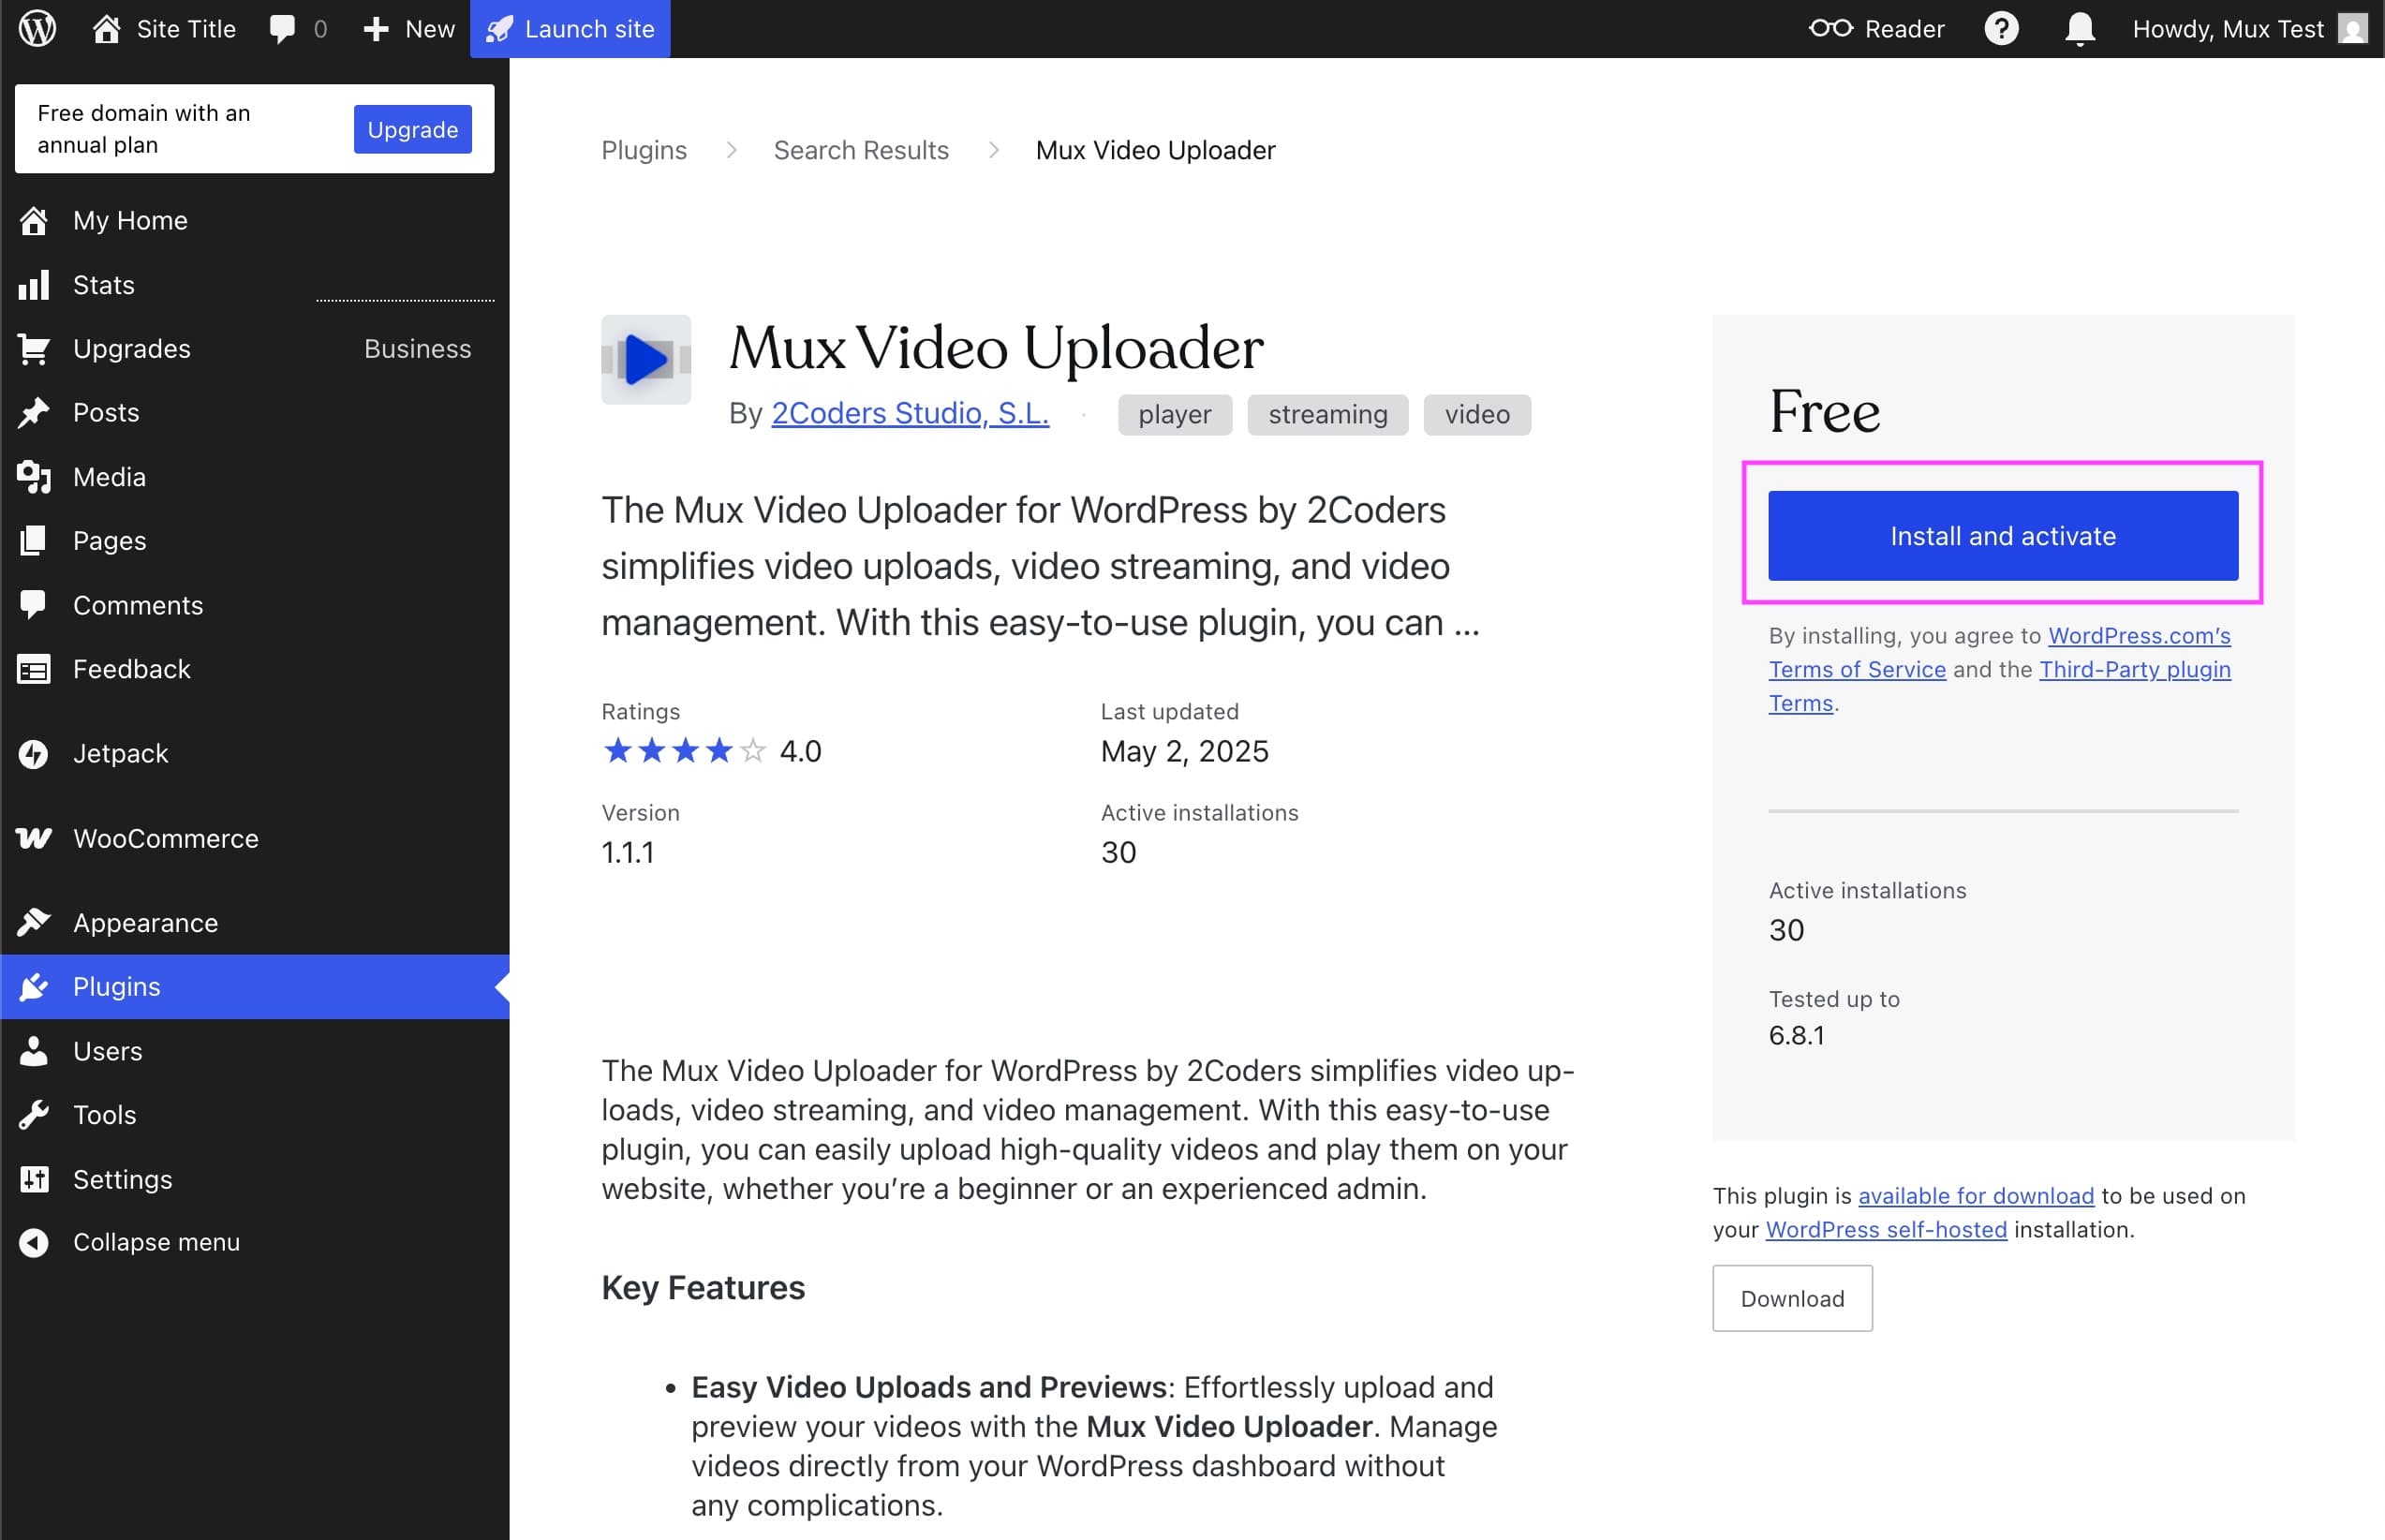Select the streaming tag
This screenshot has height=1540, width=2385.
tap(1327, 414)
